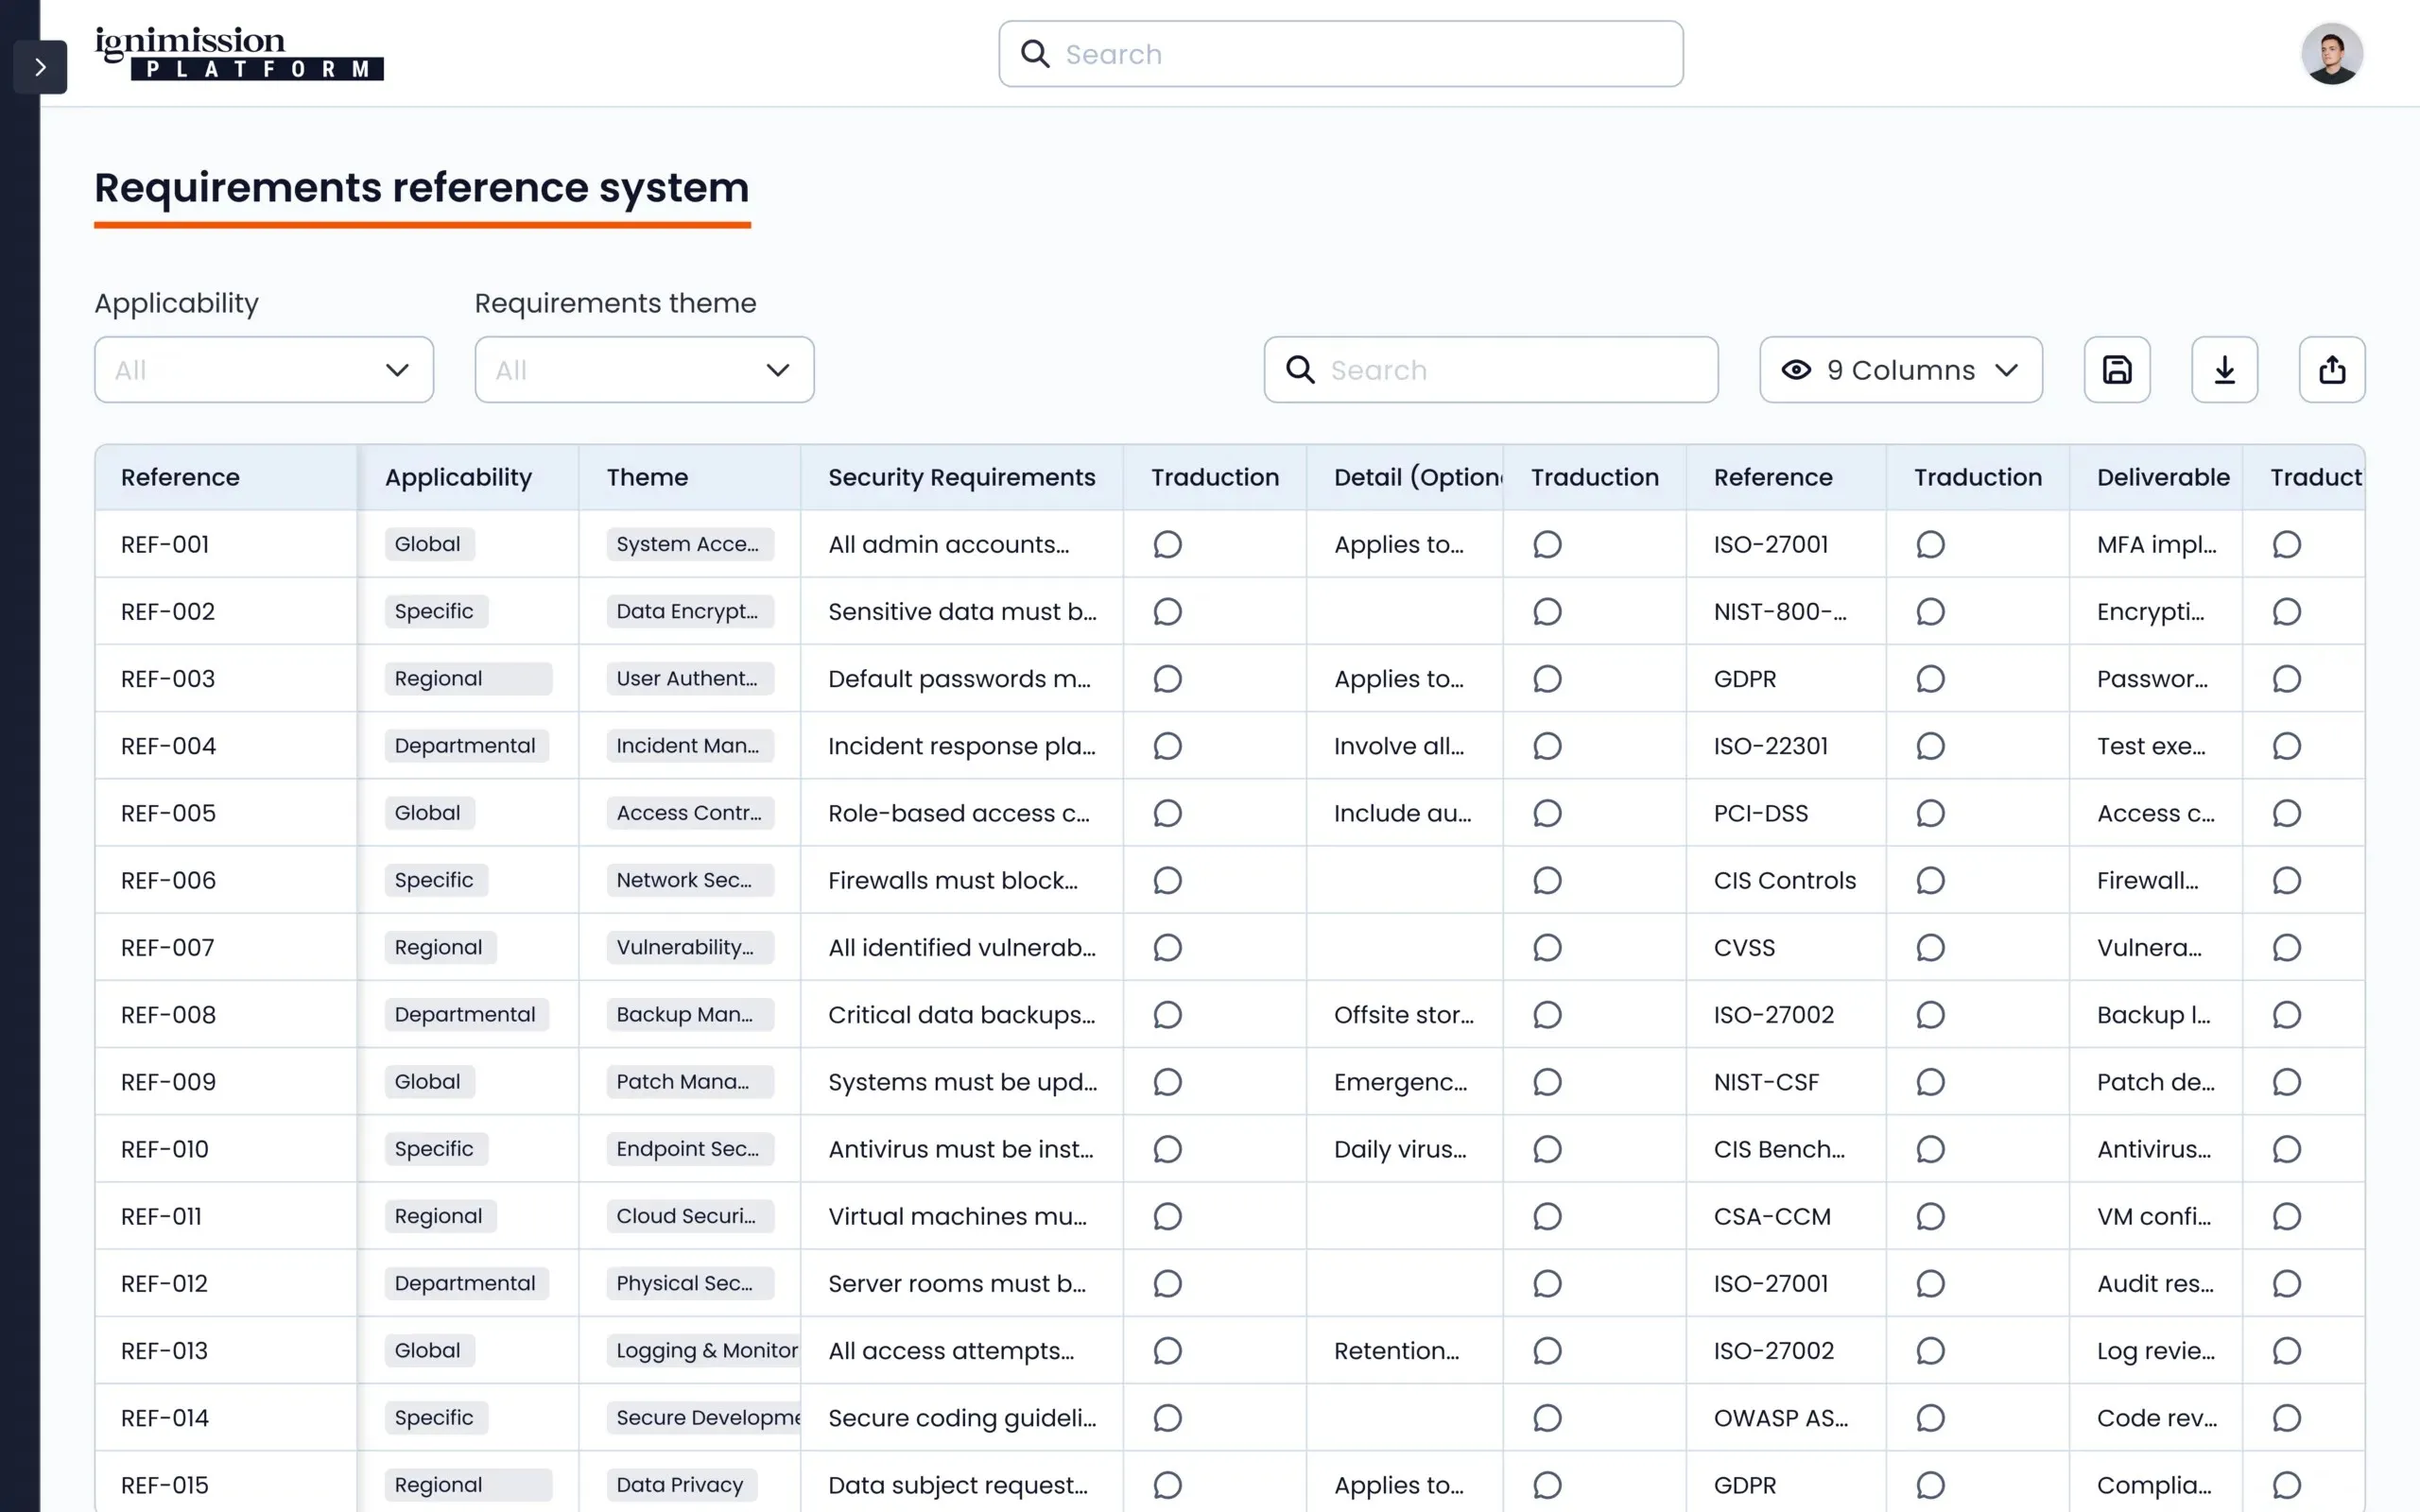Open Security Requirements traduction comment for REF-009
This screenshot has height=1512, width=2420.
coord(1167,1082)
